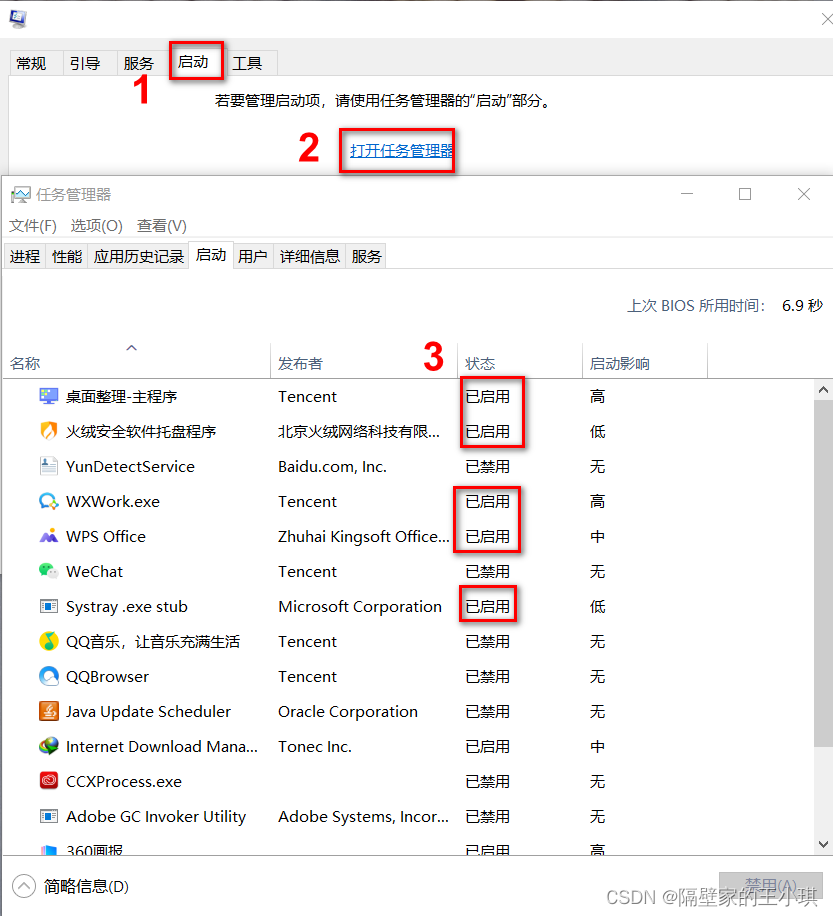Select the Task Manager 启动 tab
This screenshot has height=916, width=833.
[211, 255]
